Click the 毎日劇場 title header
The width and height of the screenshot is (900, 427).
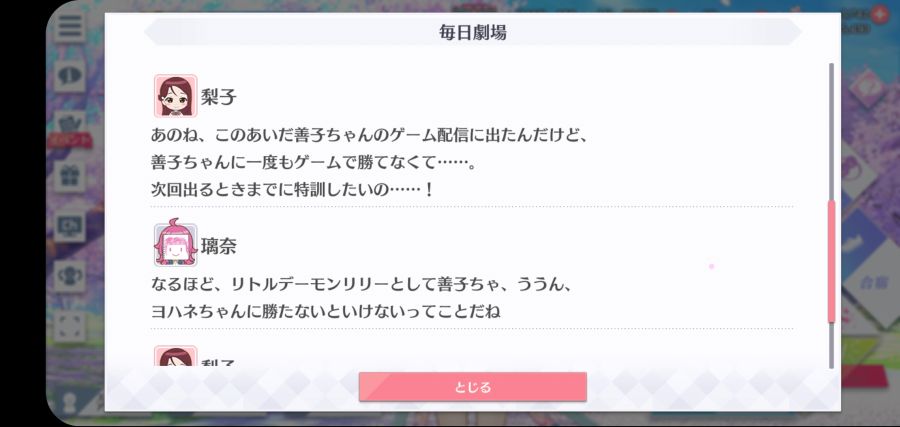(472, 32)
